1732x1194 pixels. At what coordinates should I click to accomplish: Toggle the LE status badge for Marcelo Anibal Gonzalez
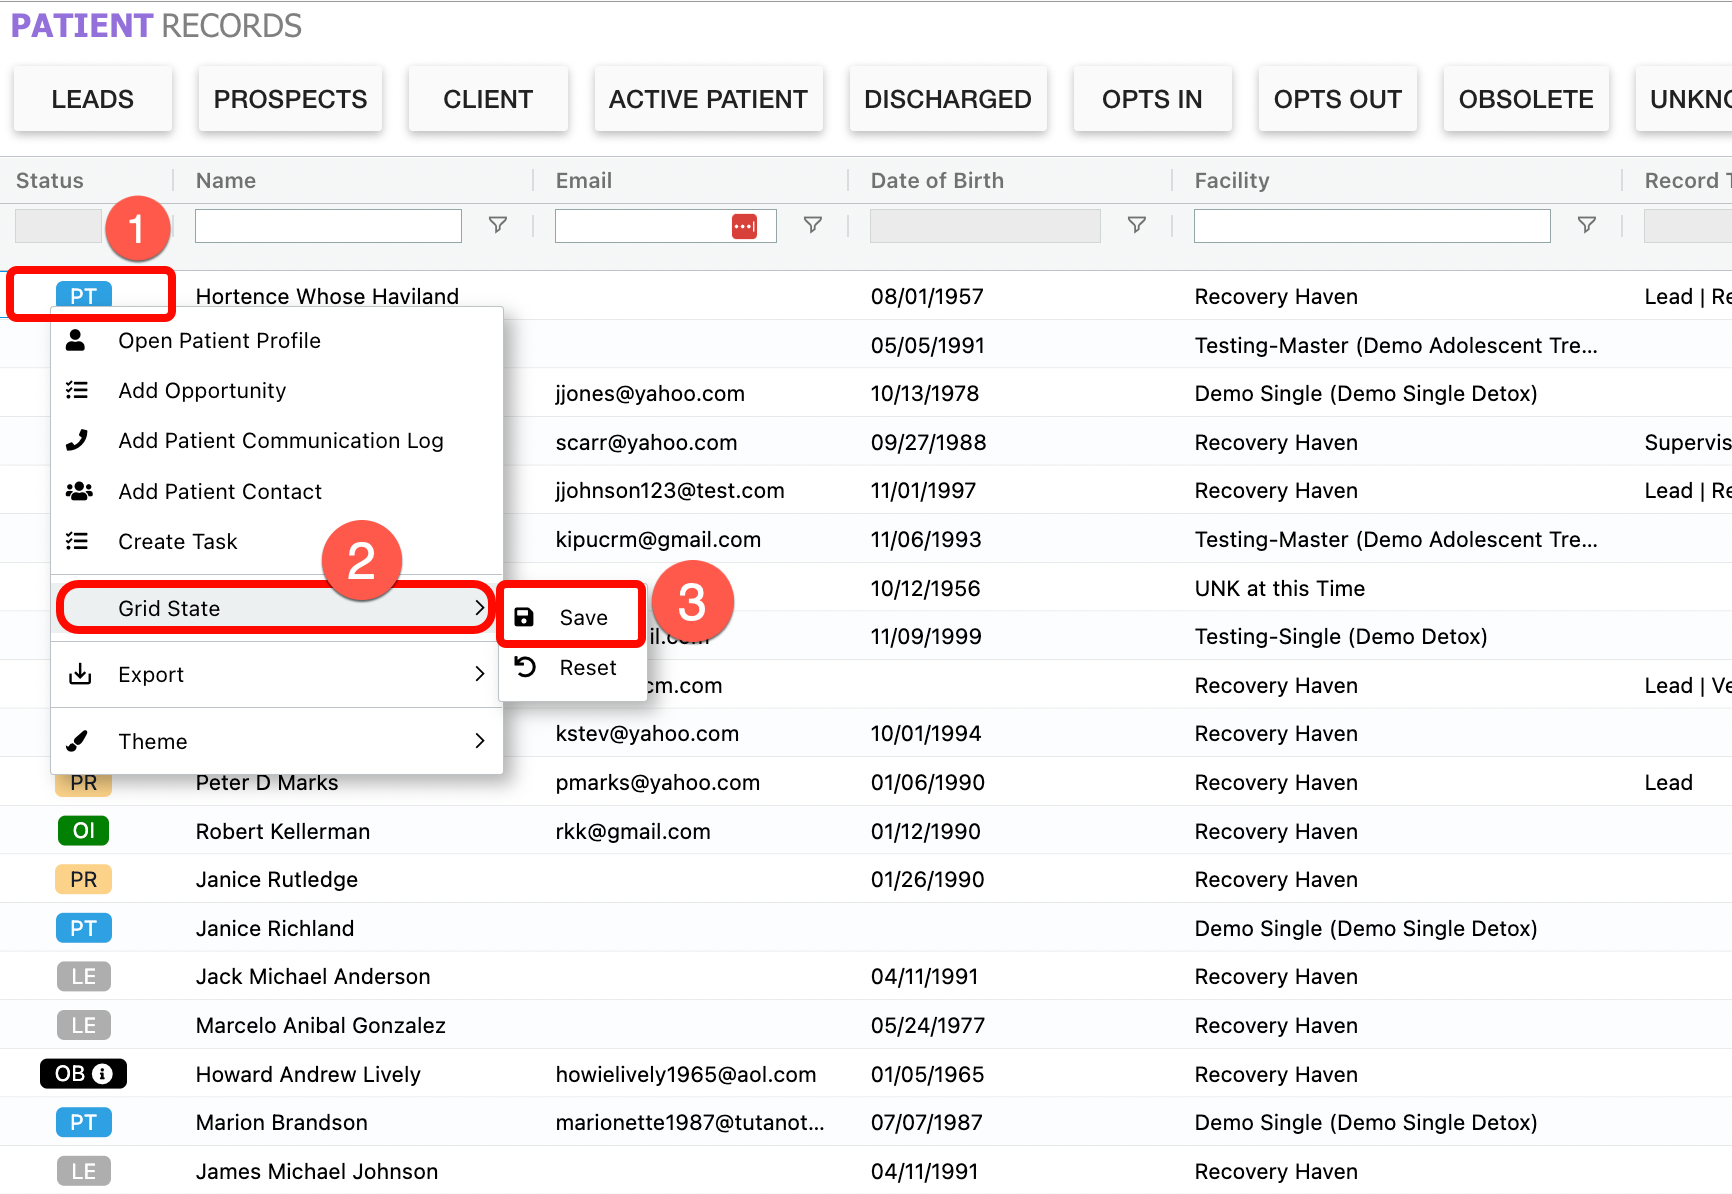(x=83, y=1024)
